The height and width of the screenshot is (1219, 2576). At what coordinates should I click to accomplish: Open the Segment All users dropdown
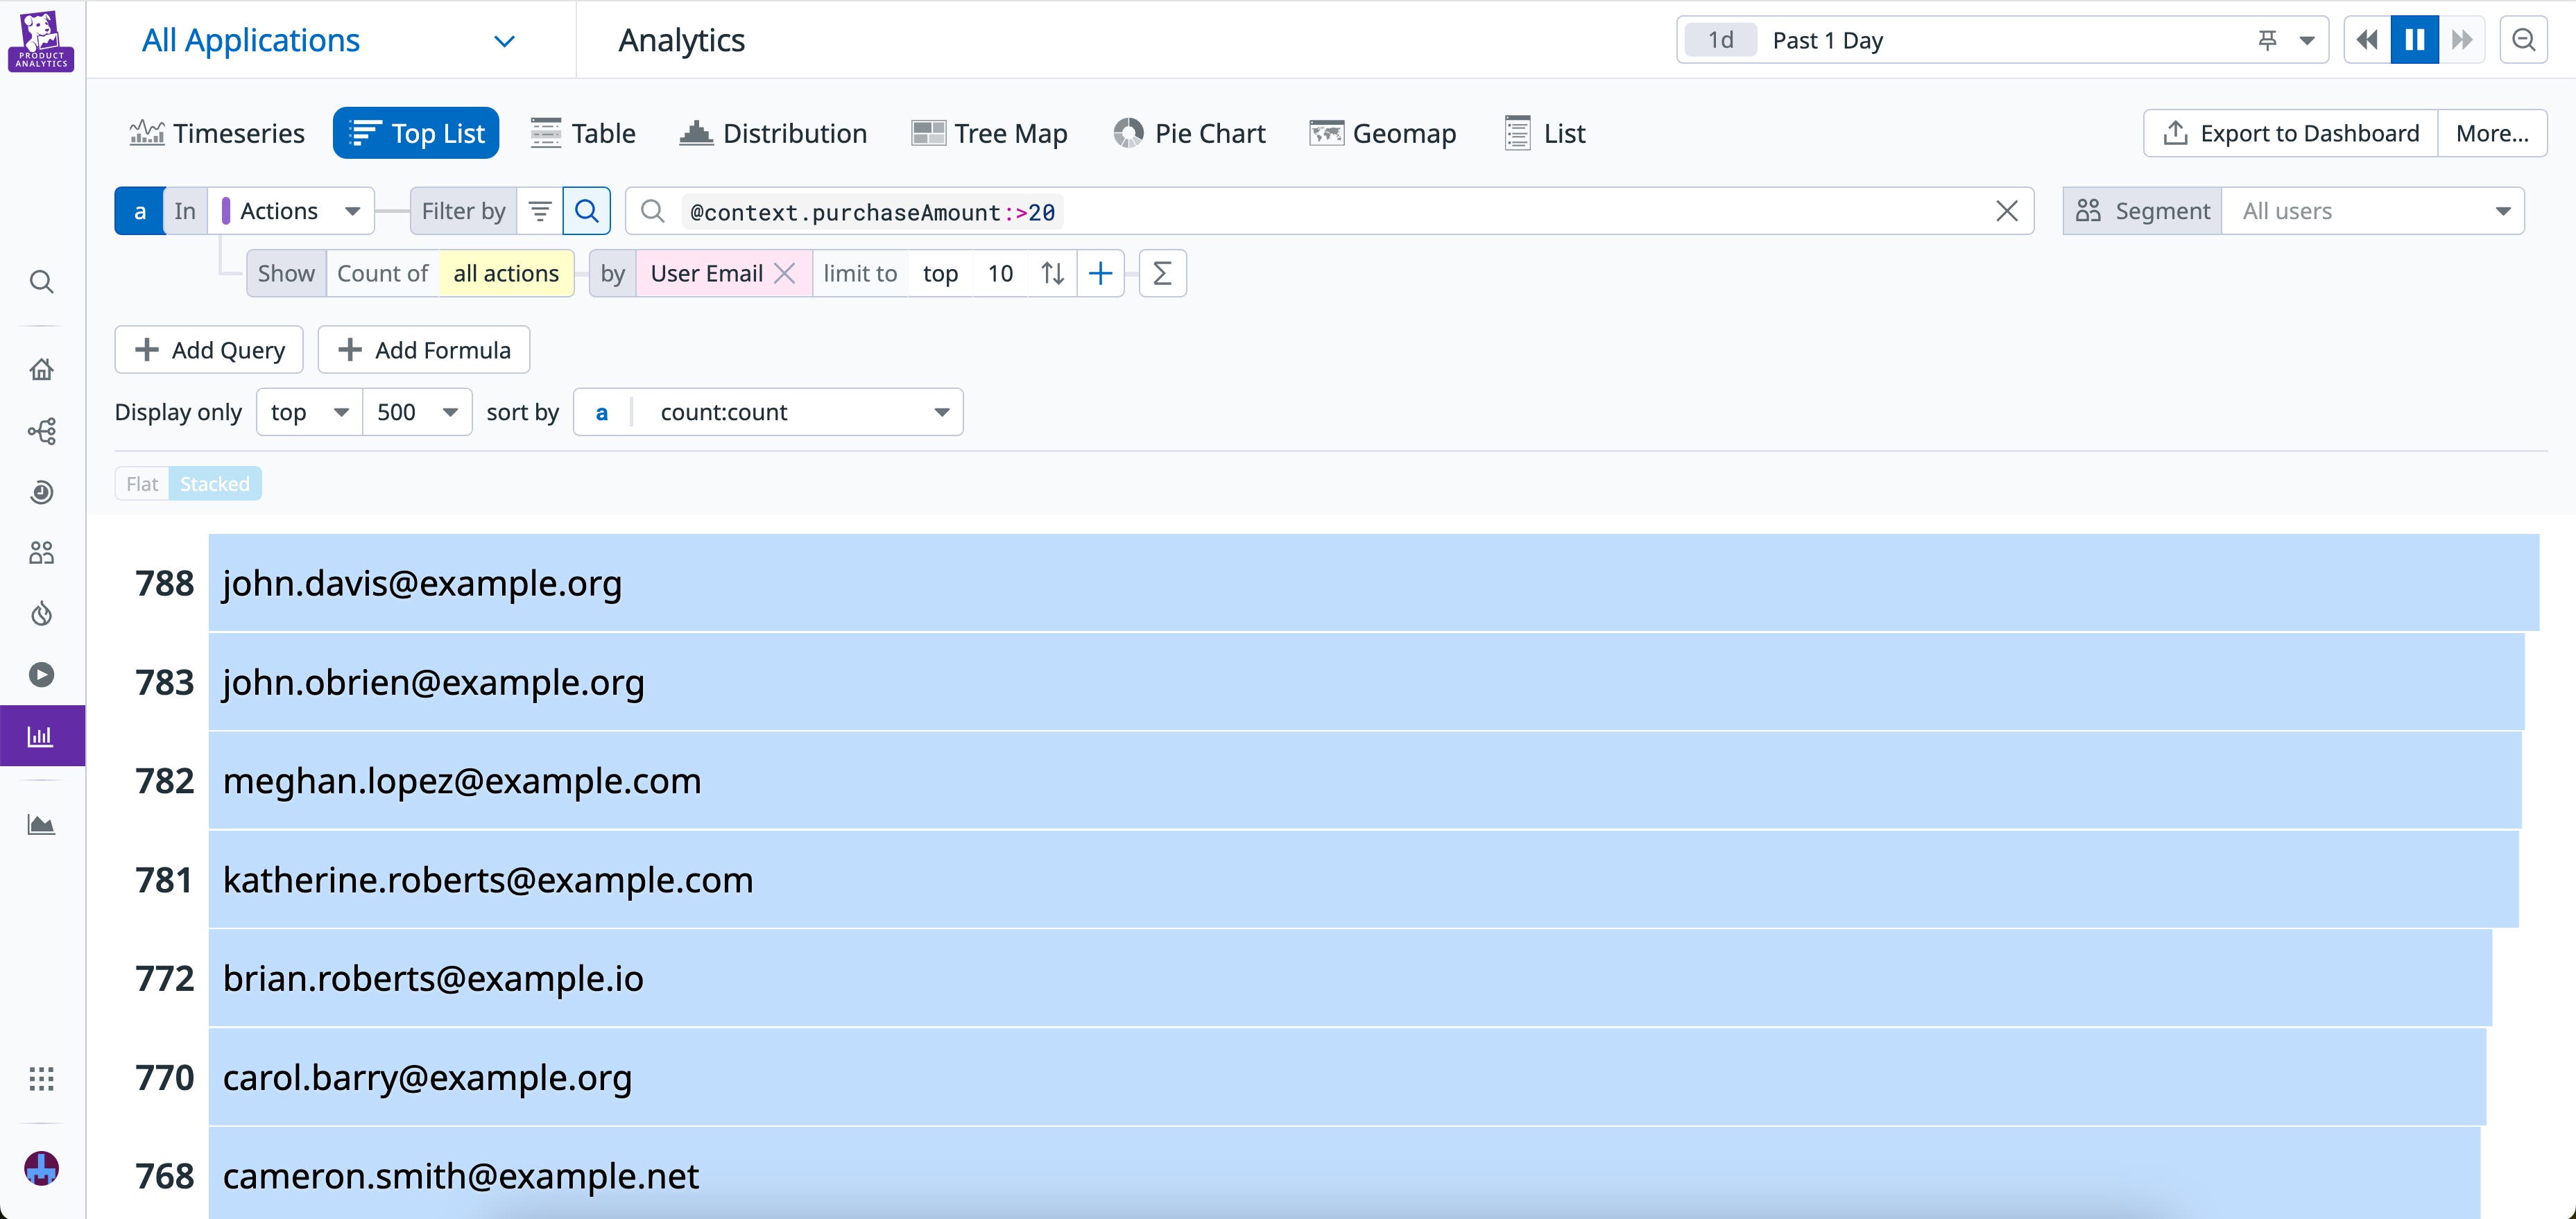pyautogui.click(x=2373, y=211)
